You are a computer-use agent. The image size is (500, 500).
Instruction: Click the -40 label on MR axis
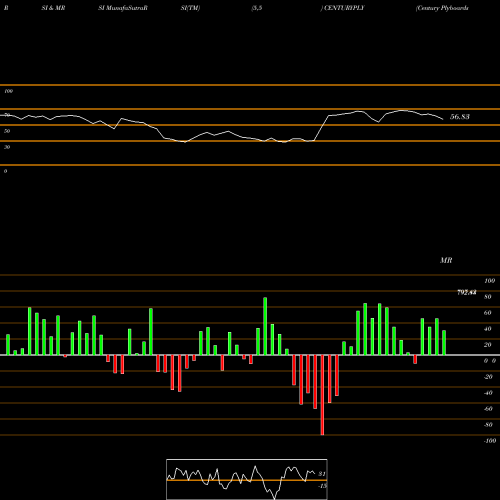pos(488,393)
